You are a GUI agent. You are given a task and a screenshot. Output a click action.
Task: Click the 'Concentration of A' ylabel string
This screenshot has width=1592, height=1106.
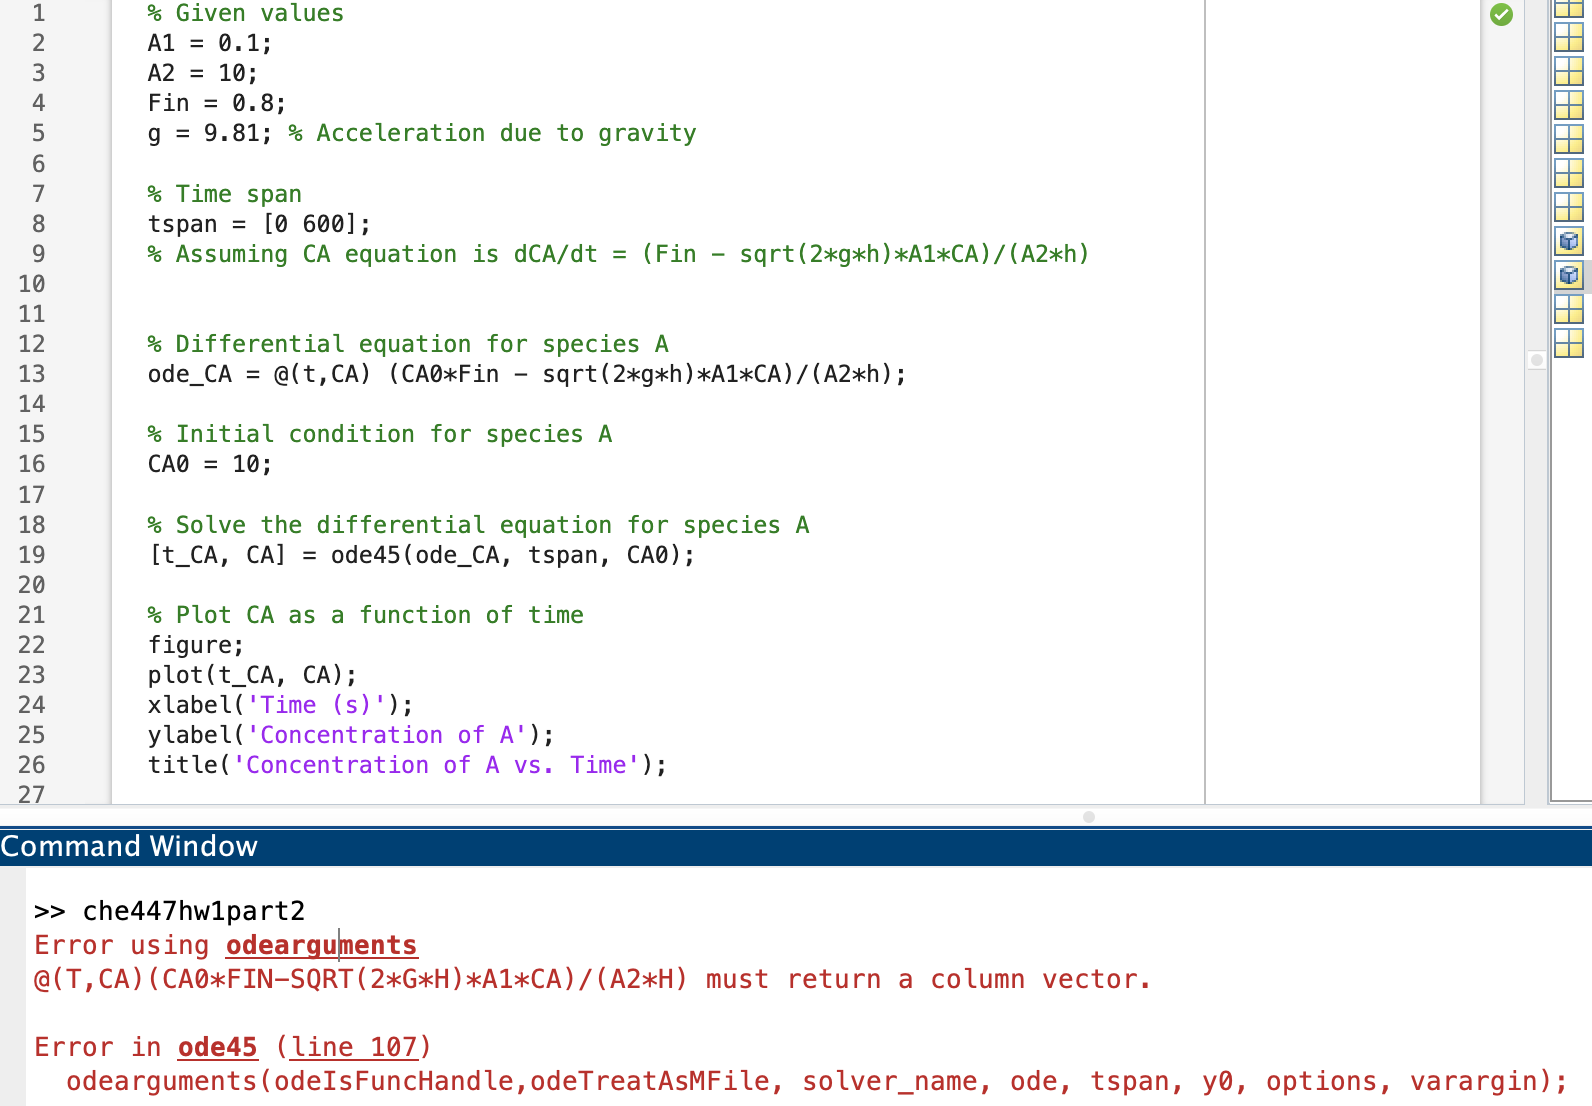[x=387, y=735]
